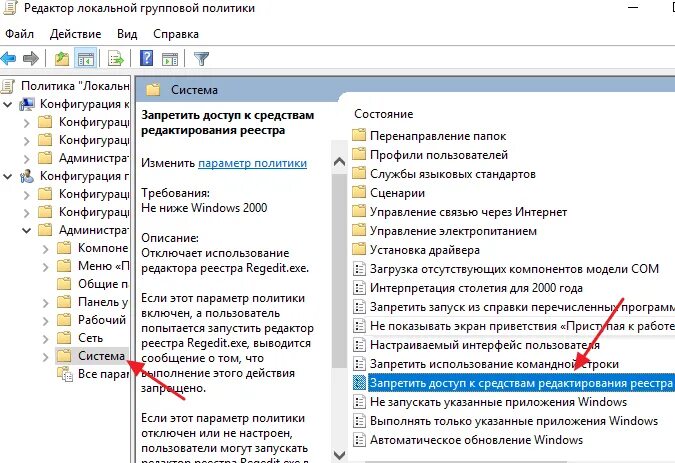Click the Forward arrow toolbar icon
Screen dimensions: 675x463
tap(31, 58)
